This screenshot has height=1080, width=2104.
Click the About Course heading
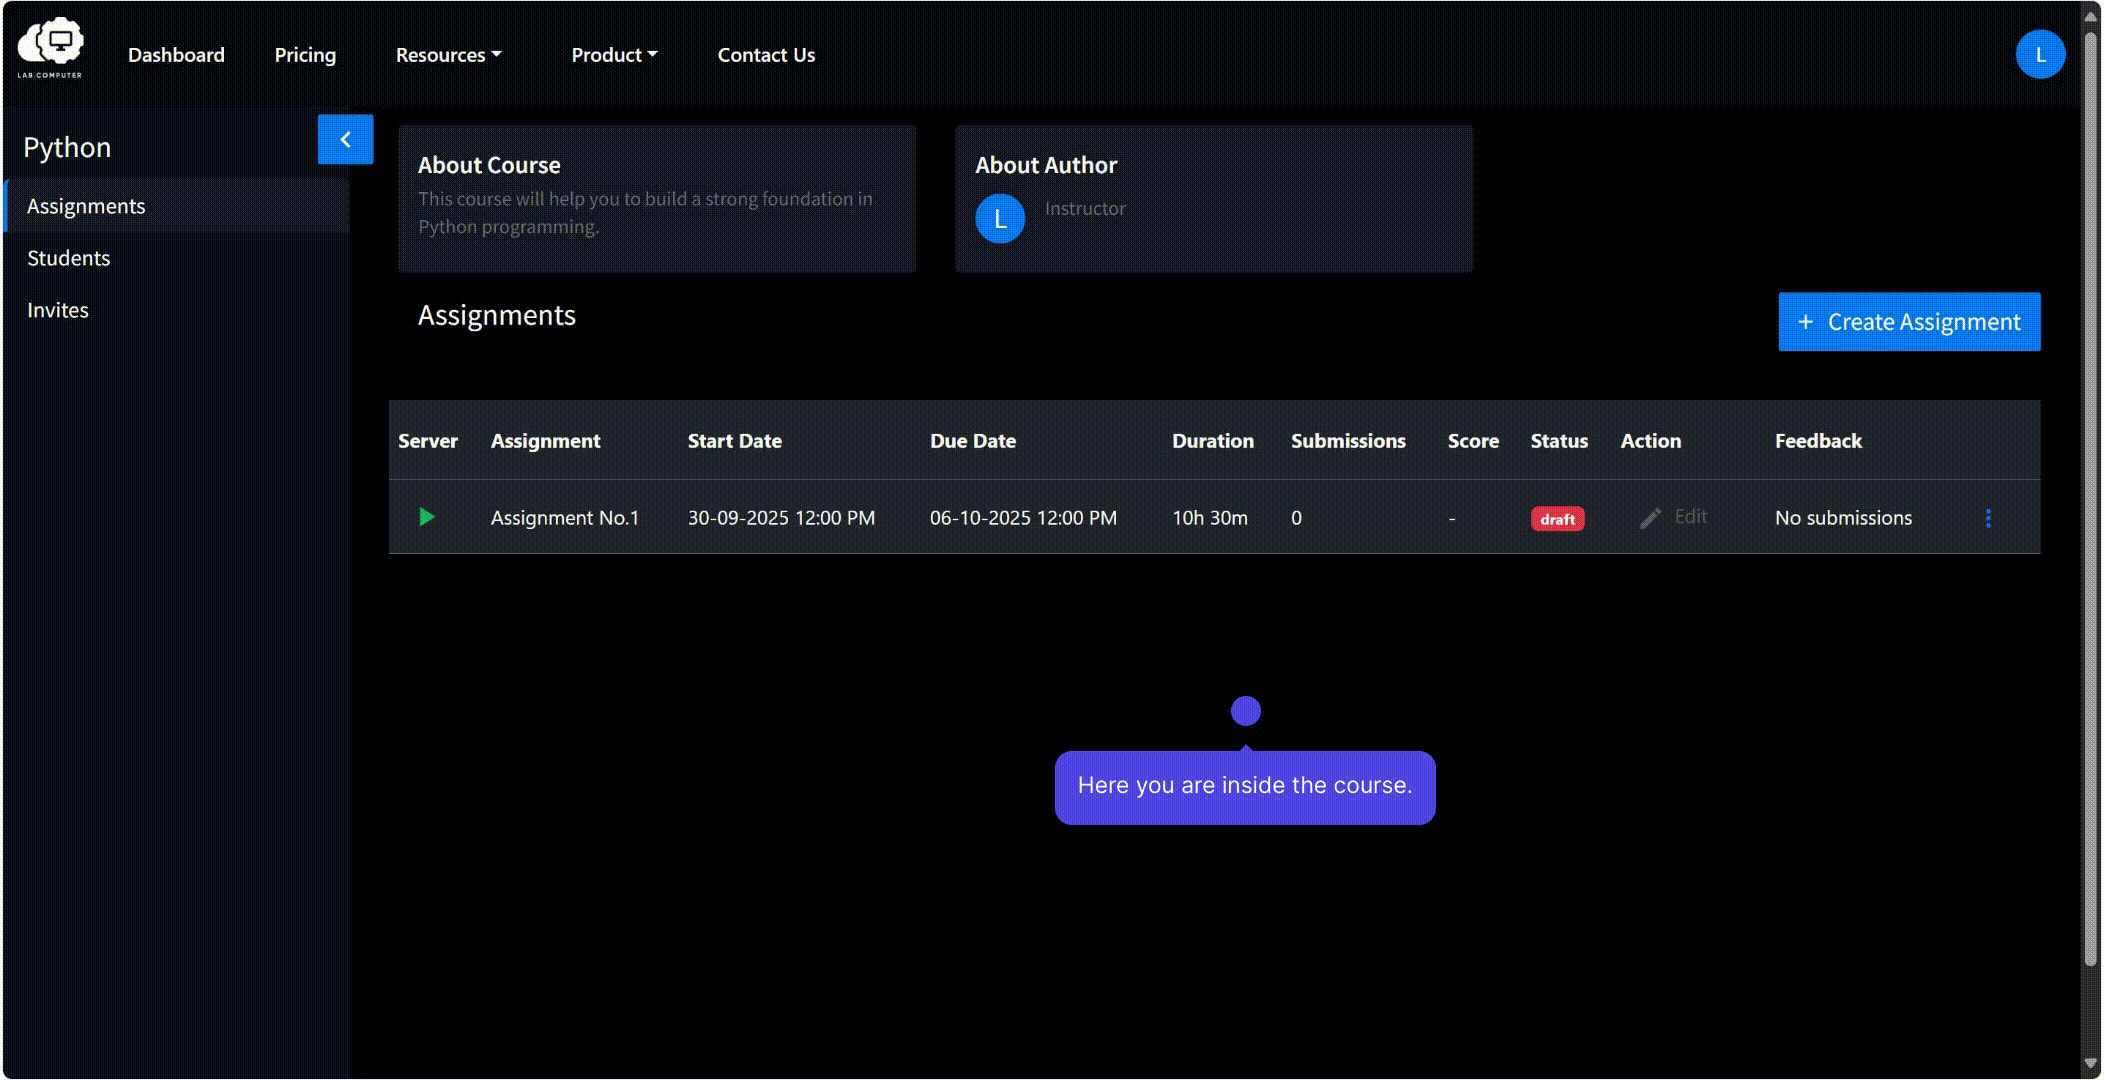coord(489,165)
